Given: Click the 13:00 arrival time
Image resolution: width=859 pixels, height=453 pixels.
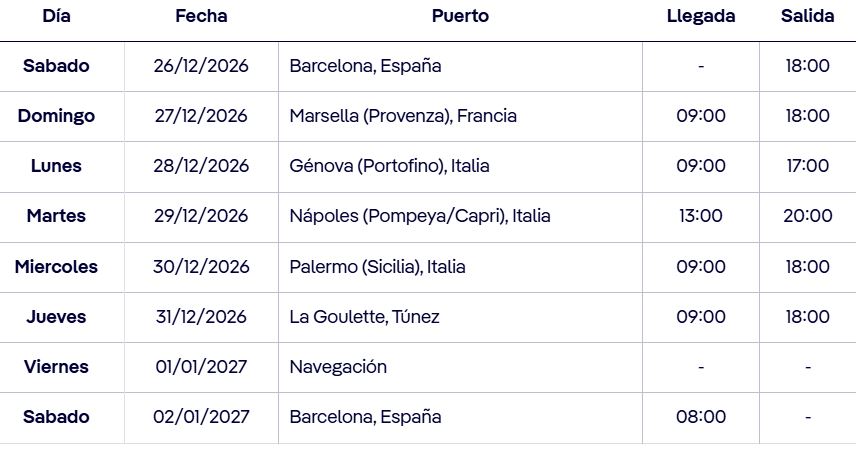Looking at the screenshot, I should tap(701, 216).
